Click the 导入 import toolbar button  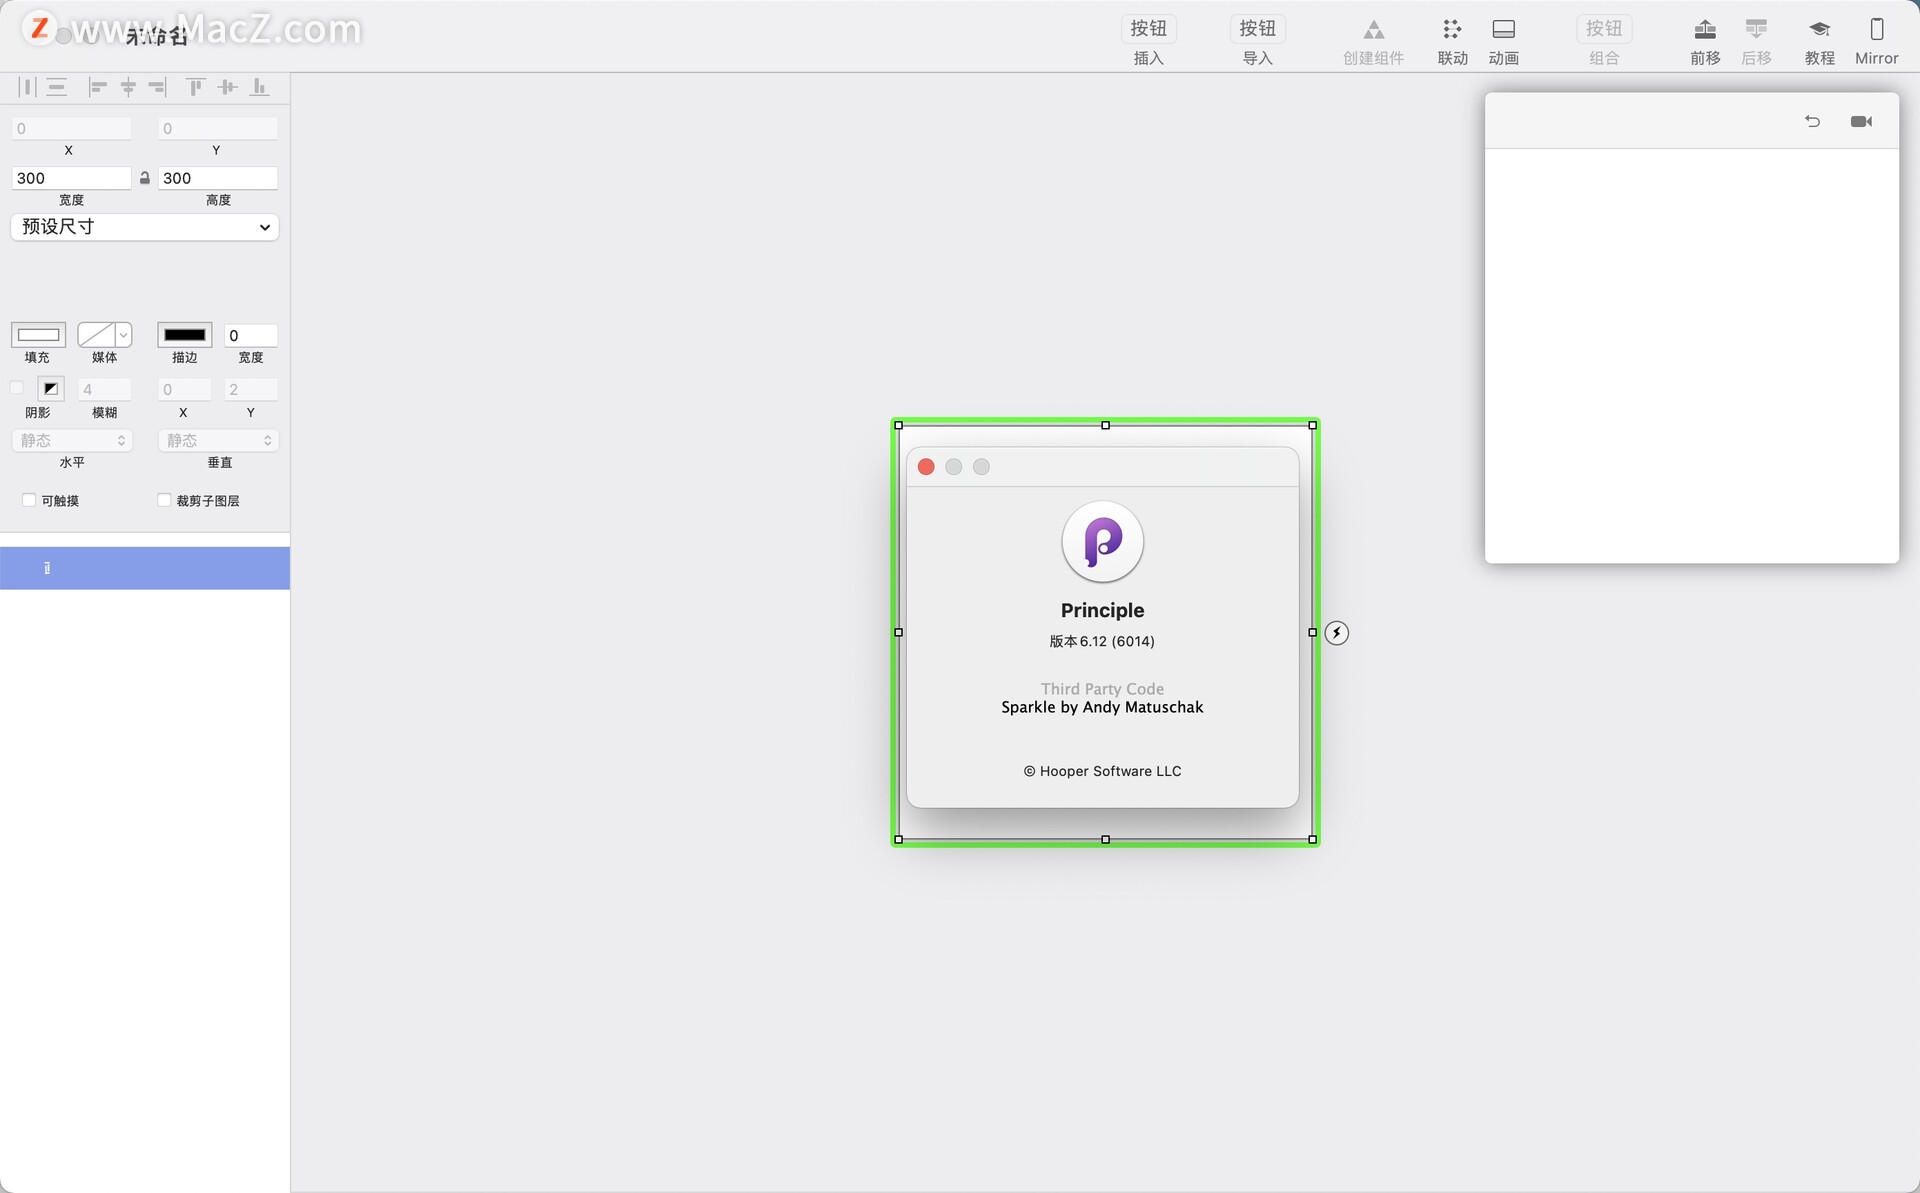1257,29
